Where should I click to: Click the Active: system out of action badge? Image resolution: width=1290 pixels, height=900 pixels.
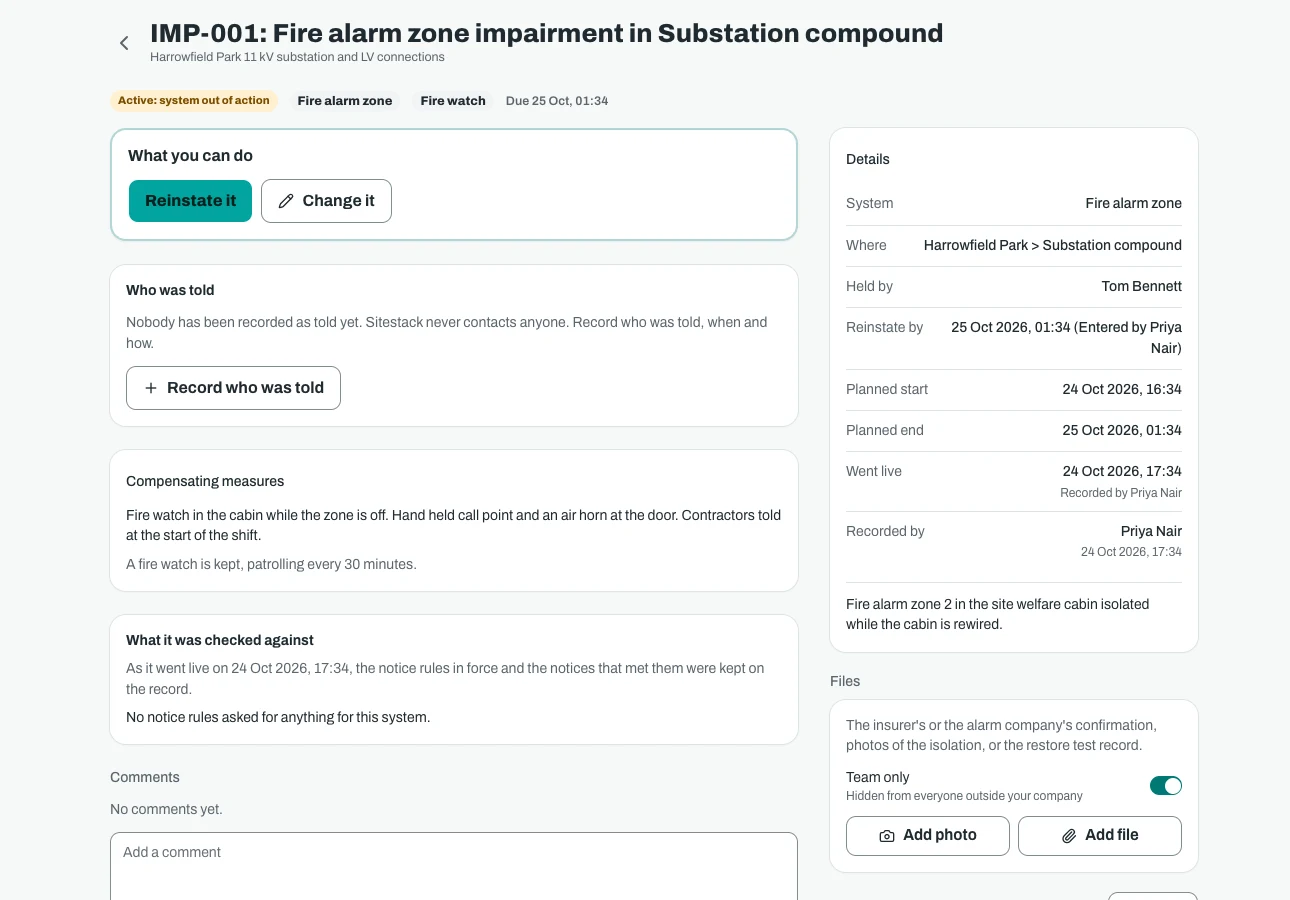coord(194,100)
